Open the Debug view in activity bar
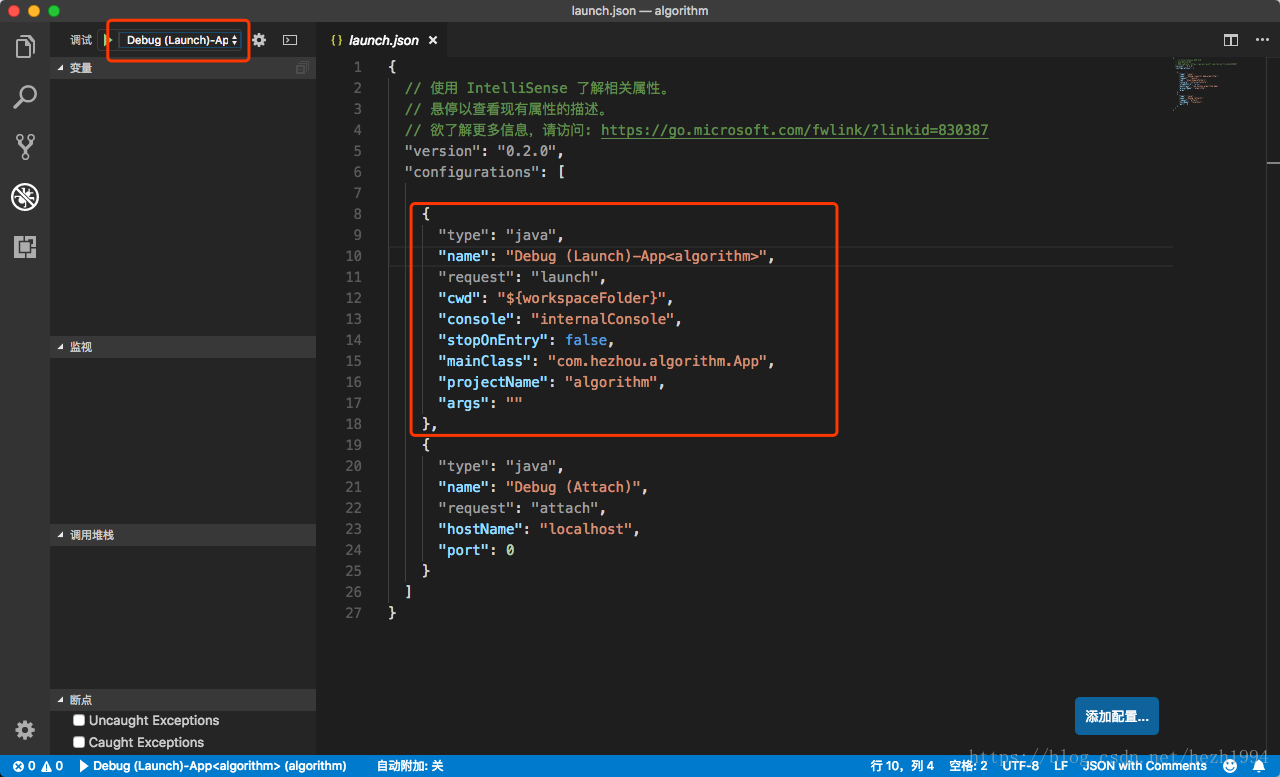 tap(25, 197)
